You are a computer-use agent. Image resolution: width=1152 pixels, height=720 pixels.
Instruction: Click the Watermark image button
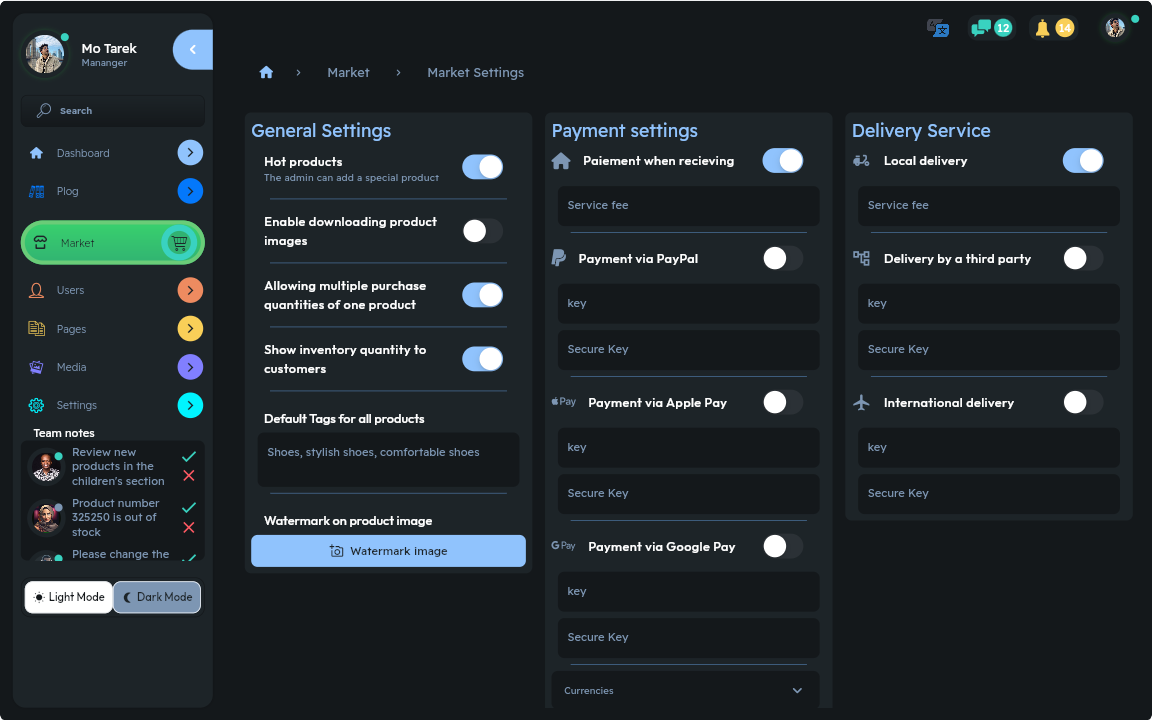(x=388, y=551)
